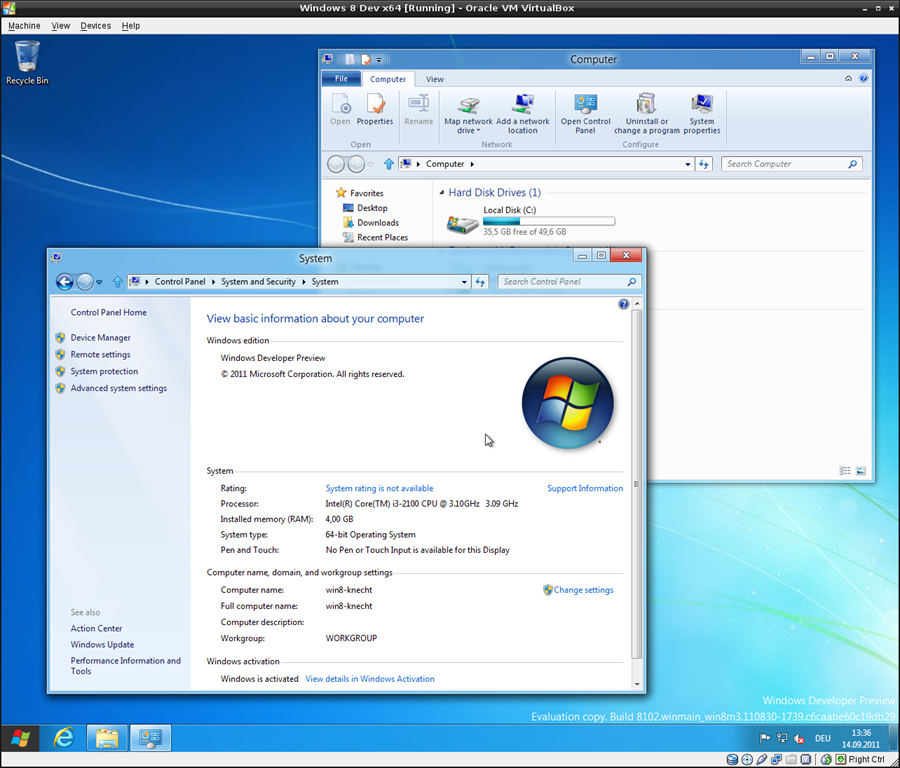Viewport: 900px width, 768px height.
Task: Open the VirtualBox Devices menu
Action: [95, 26]
